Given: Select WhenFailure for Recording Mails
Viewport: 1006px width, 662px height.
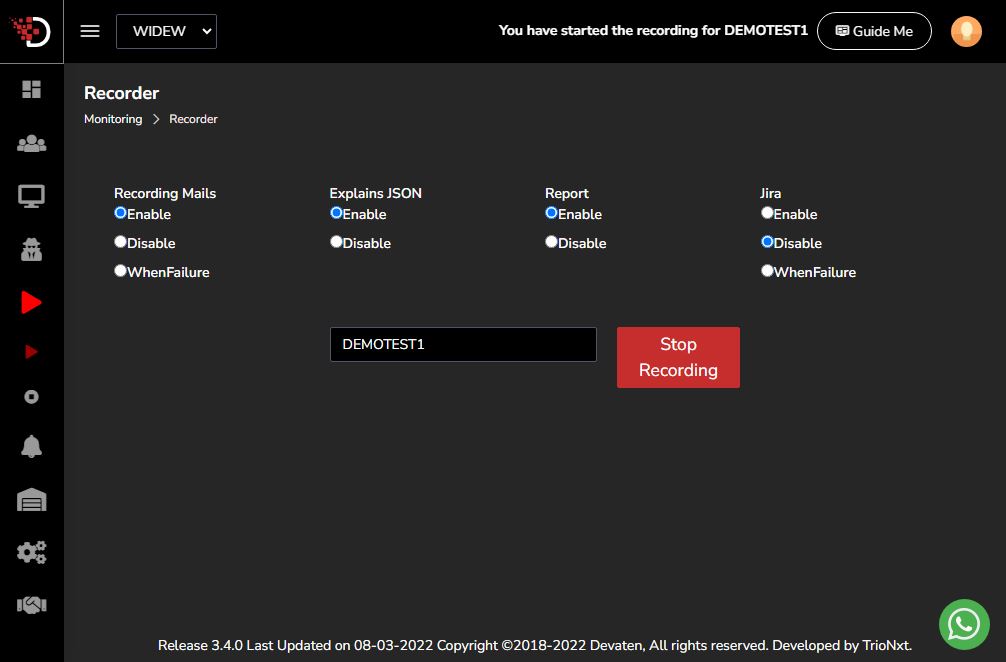Looking at the screenshot, I should 120,271.
